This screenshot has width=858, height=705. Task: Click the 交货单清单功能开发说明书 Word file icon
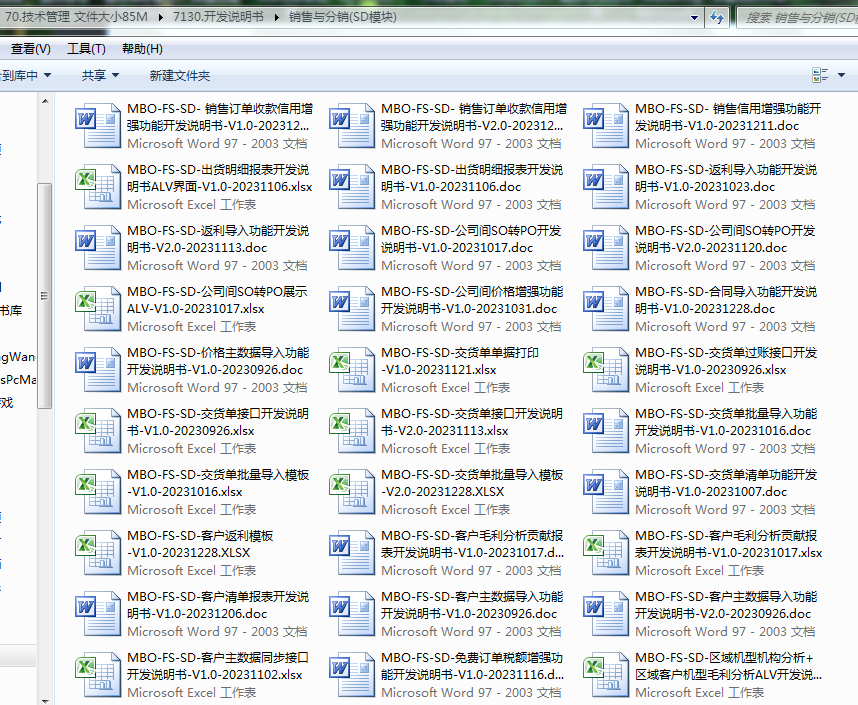604,492
